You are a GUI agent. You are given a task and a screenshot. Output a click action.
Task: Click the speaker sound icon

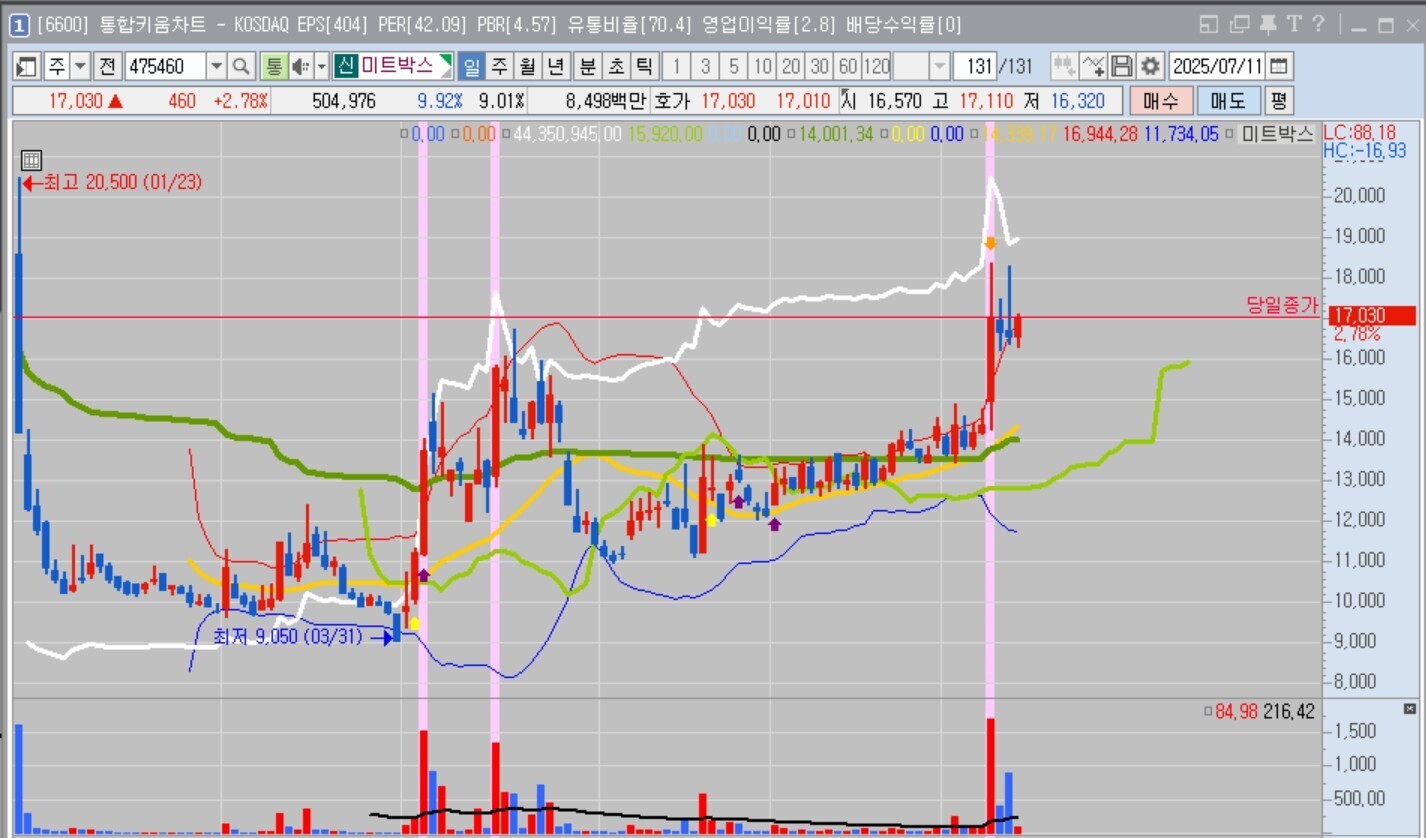click(x=300, y=67)
